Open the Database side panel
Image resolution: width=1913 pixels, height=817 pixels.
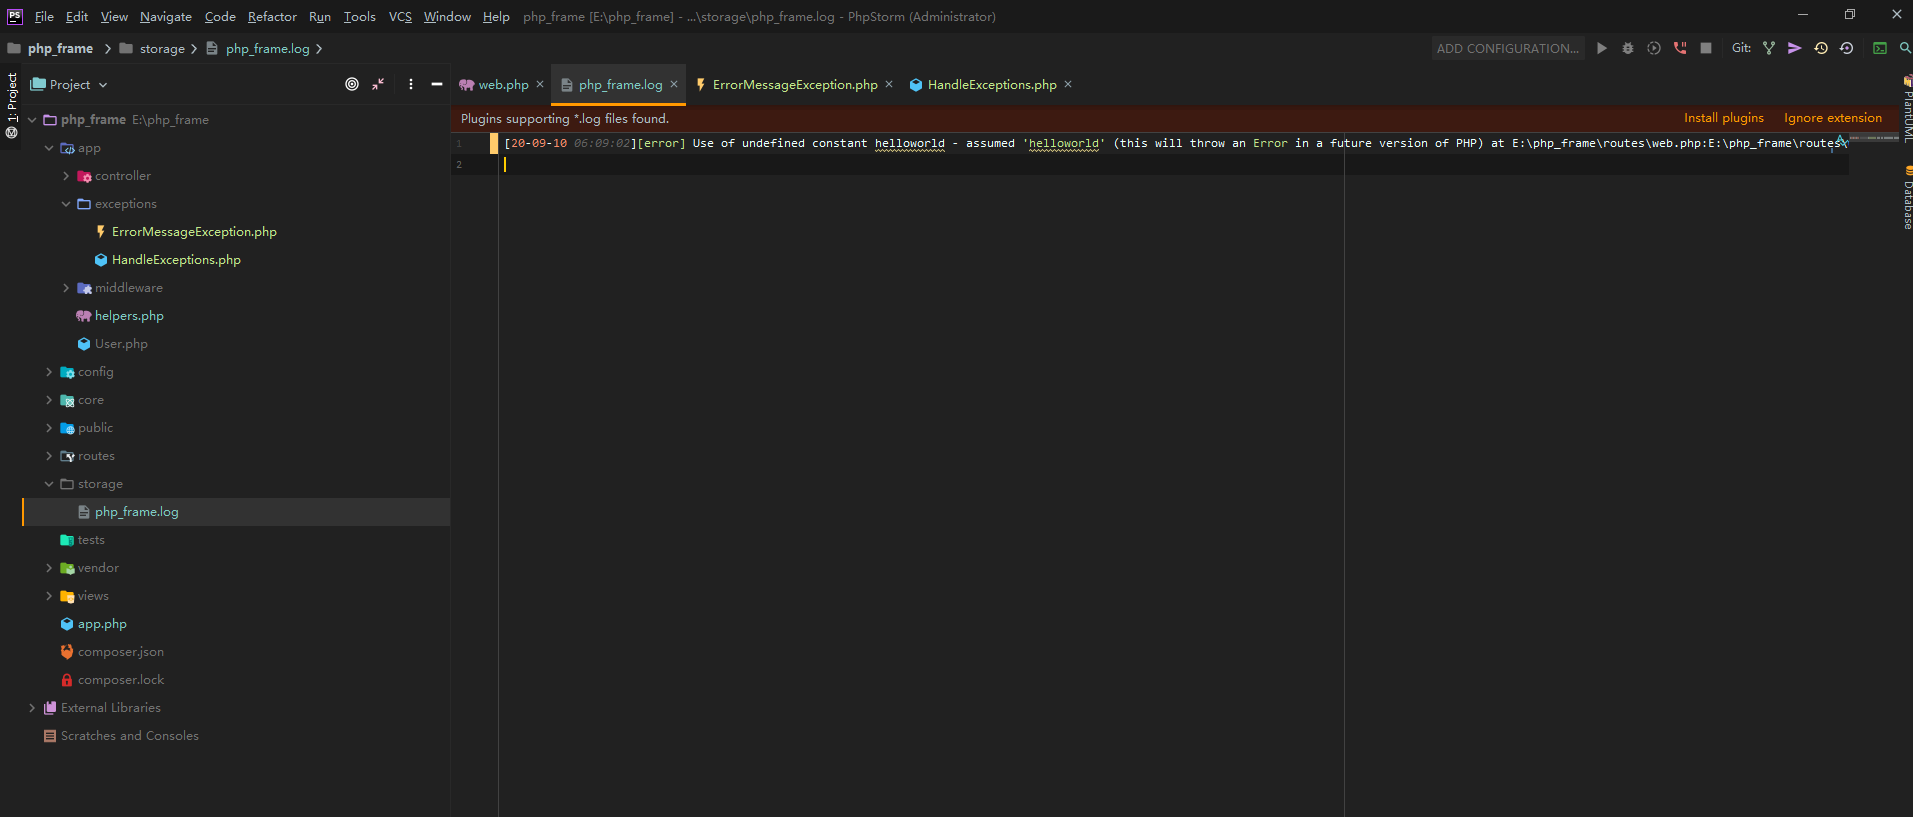(1907, 198)
